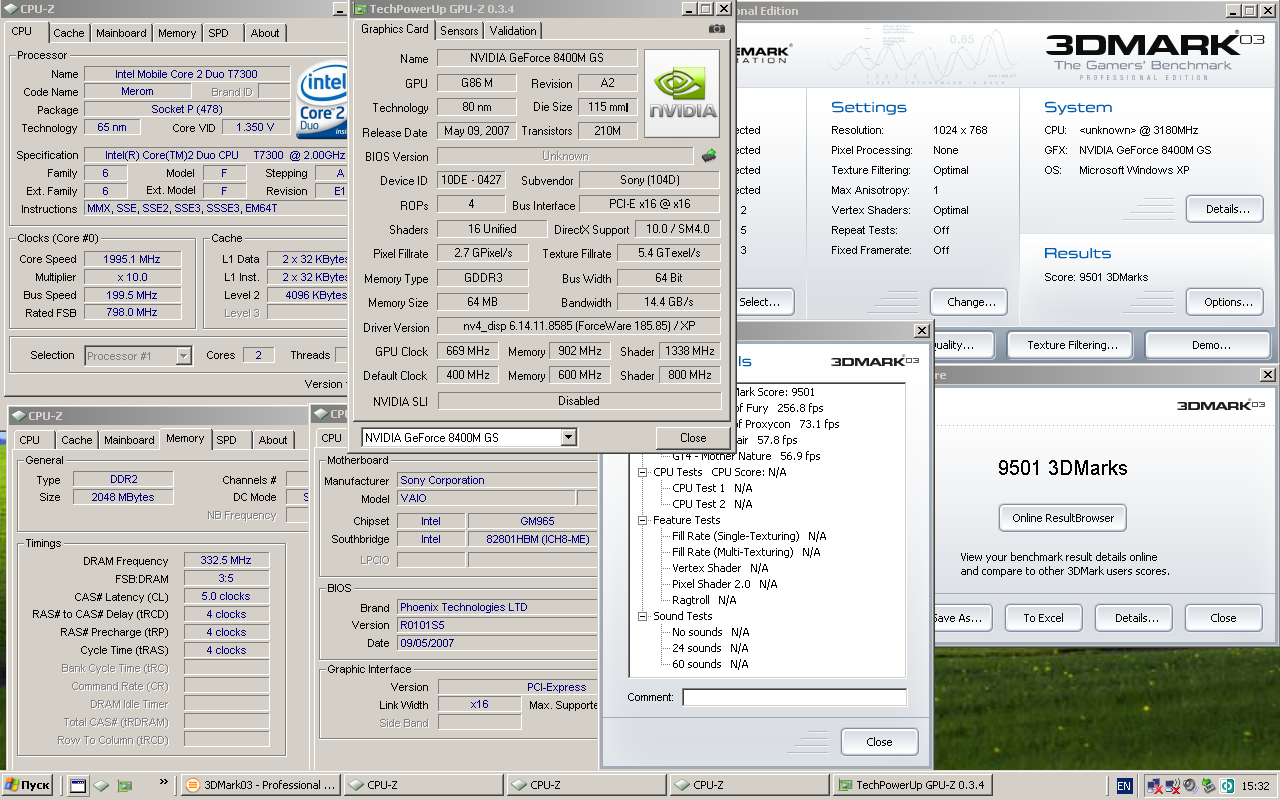Click the '332.5 MHz' DRAM Frequency field
The height and width of the screenshot is (800, 1280).
226,561
